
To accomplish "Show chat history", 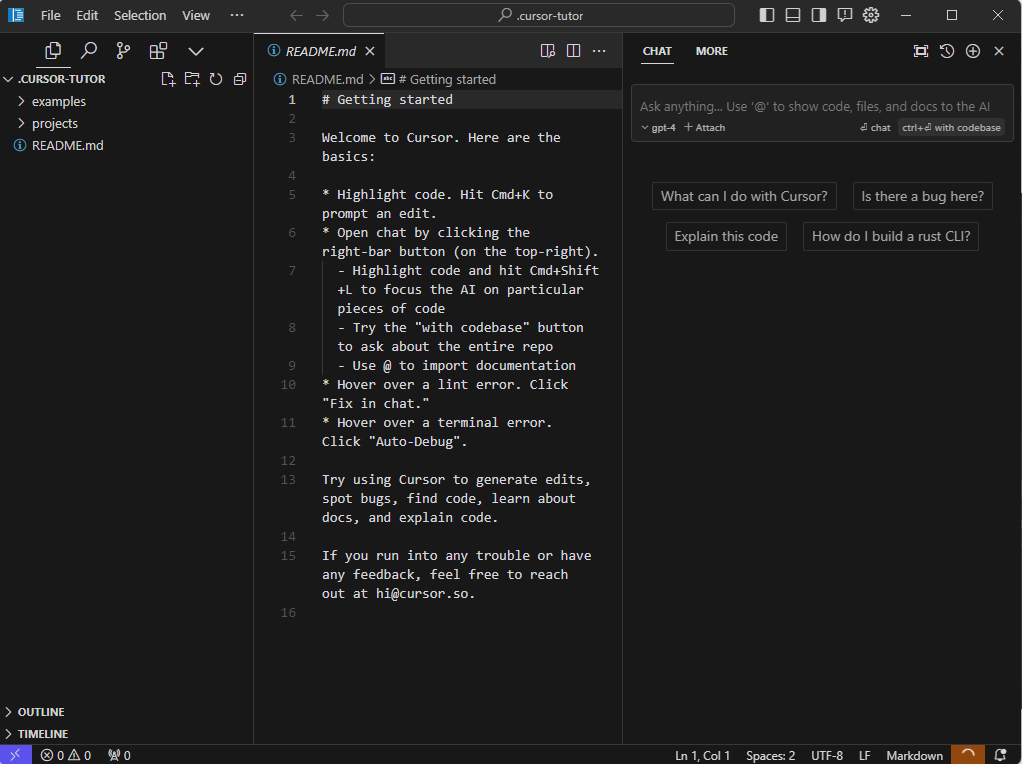I will [x=947, y=51].
